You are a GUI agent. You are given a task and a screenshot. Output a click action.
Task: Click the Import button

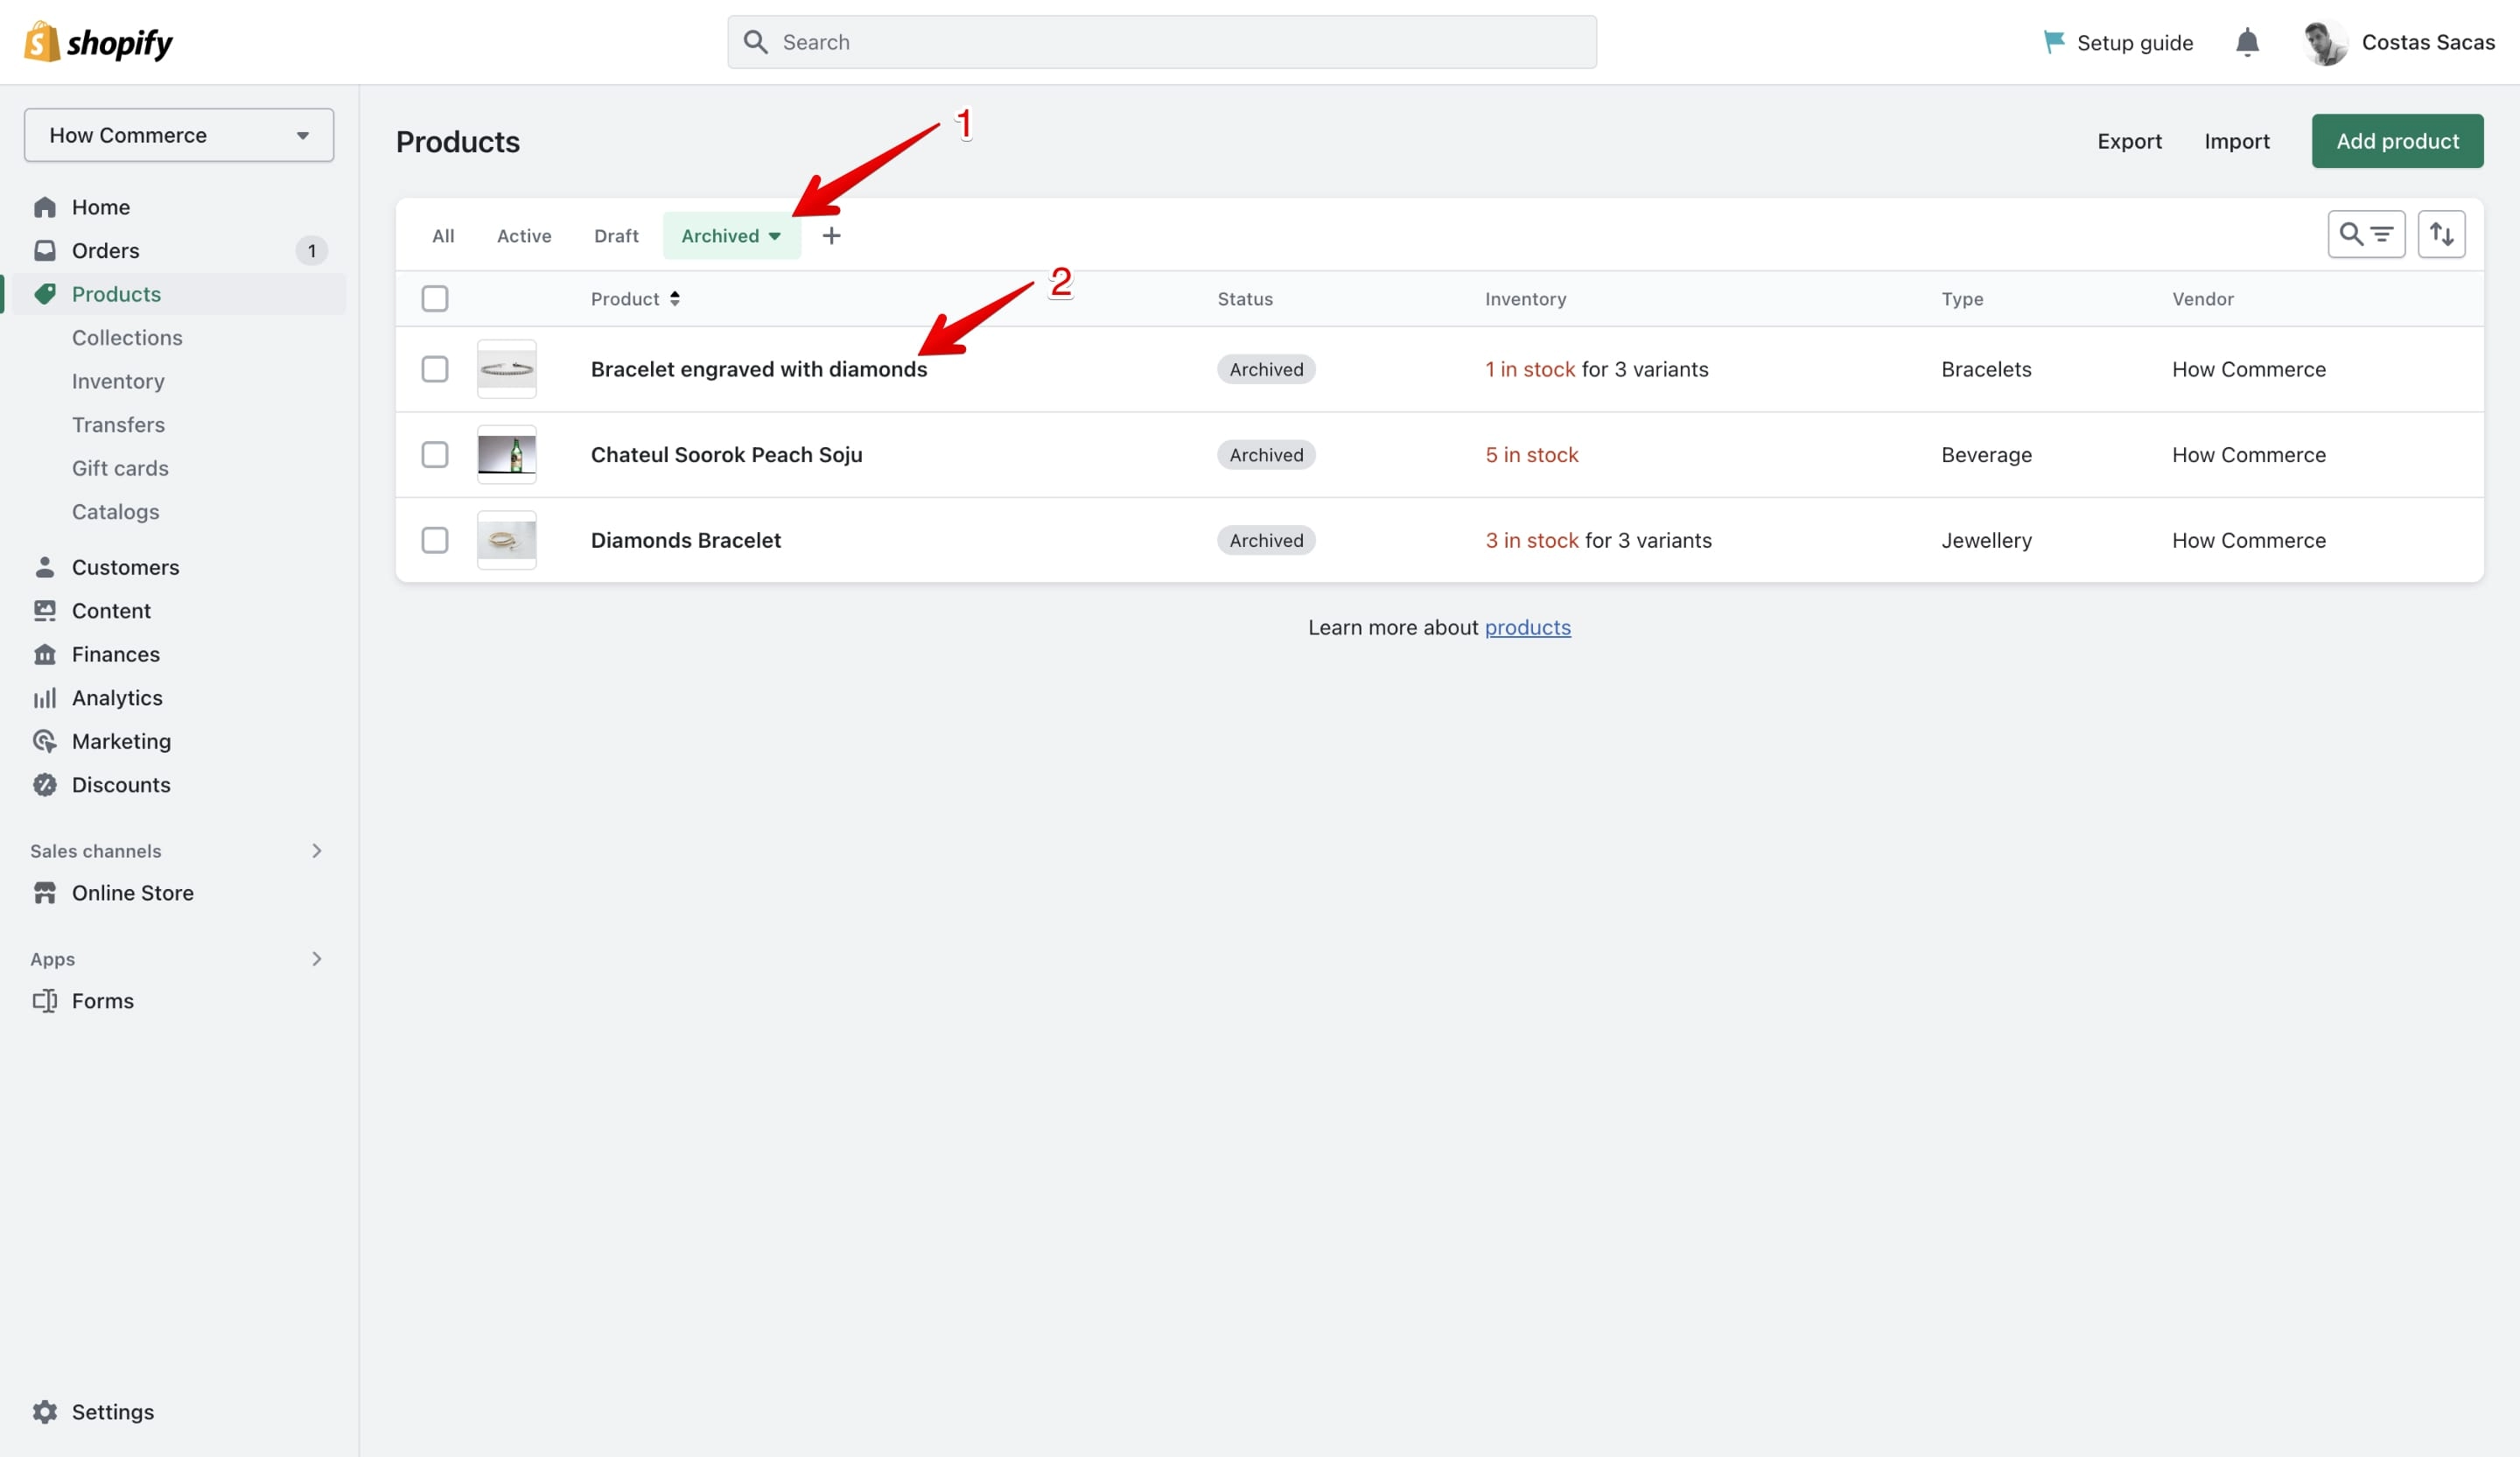tap(2237, 141)
